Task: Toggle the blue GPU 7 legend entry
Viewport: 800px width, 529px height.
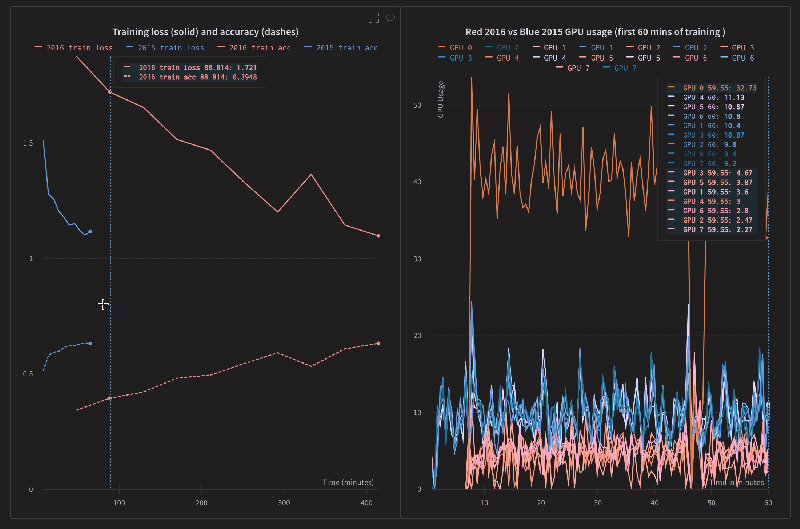Action: (x=619, y=69)
